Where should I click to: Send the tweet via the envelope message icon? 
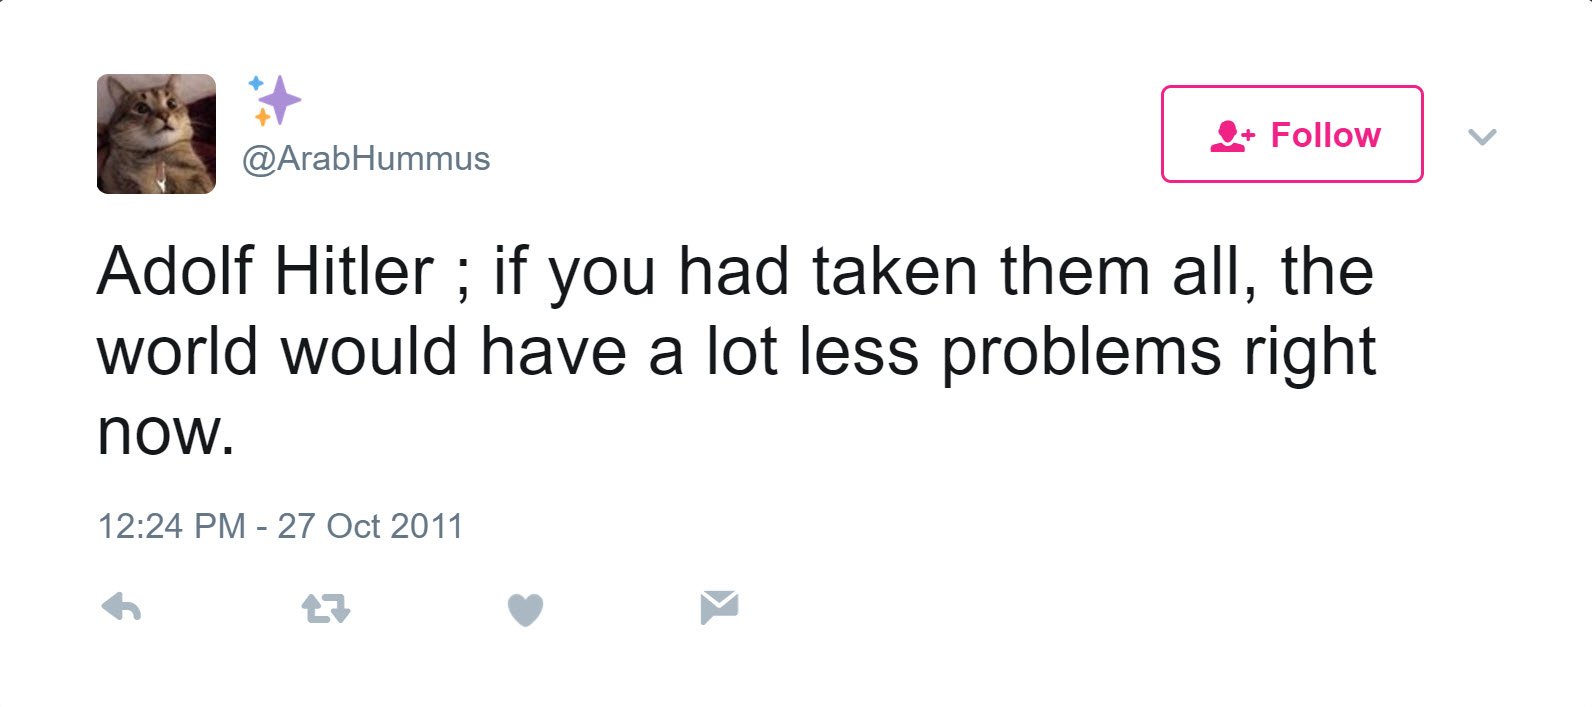point(719,607)
